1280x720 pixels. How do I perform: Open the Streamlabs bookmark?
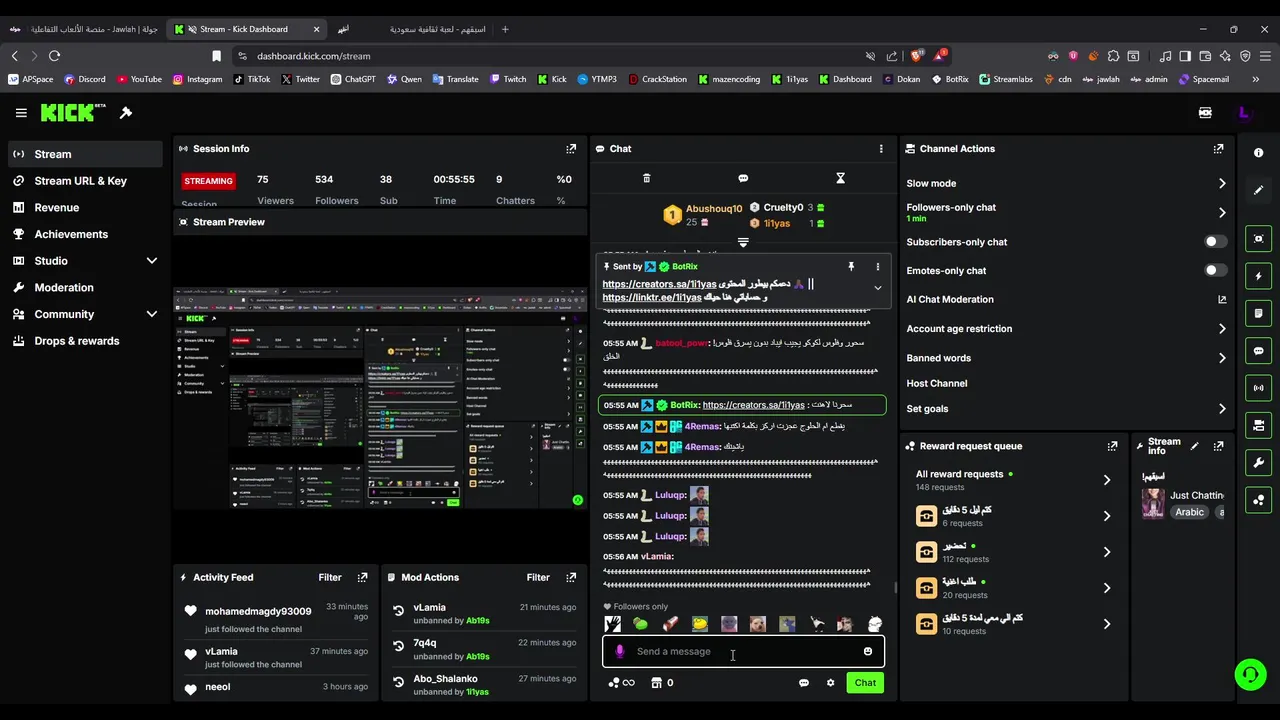pos(1006,79)
